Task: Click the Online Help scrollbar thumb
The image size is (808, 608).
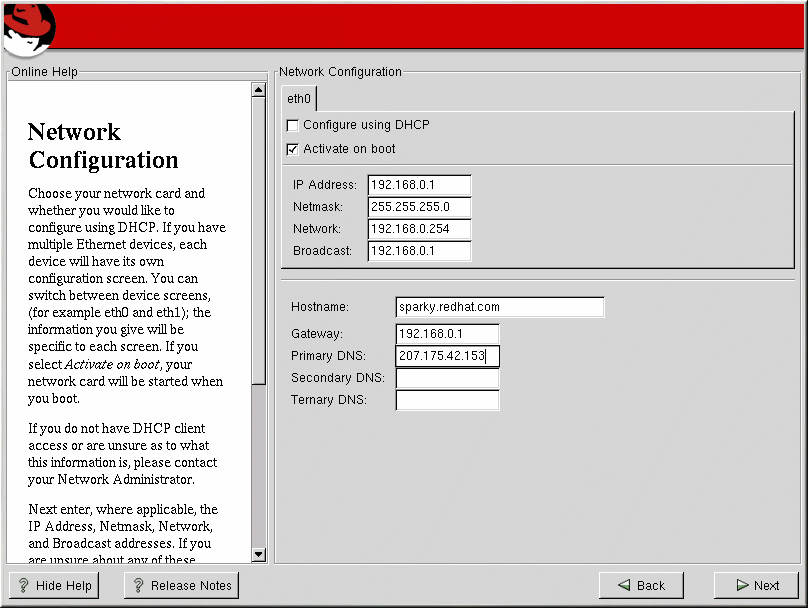Action: [259, 241]
